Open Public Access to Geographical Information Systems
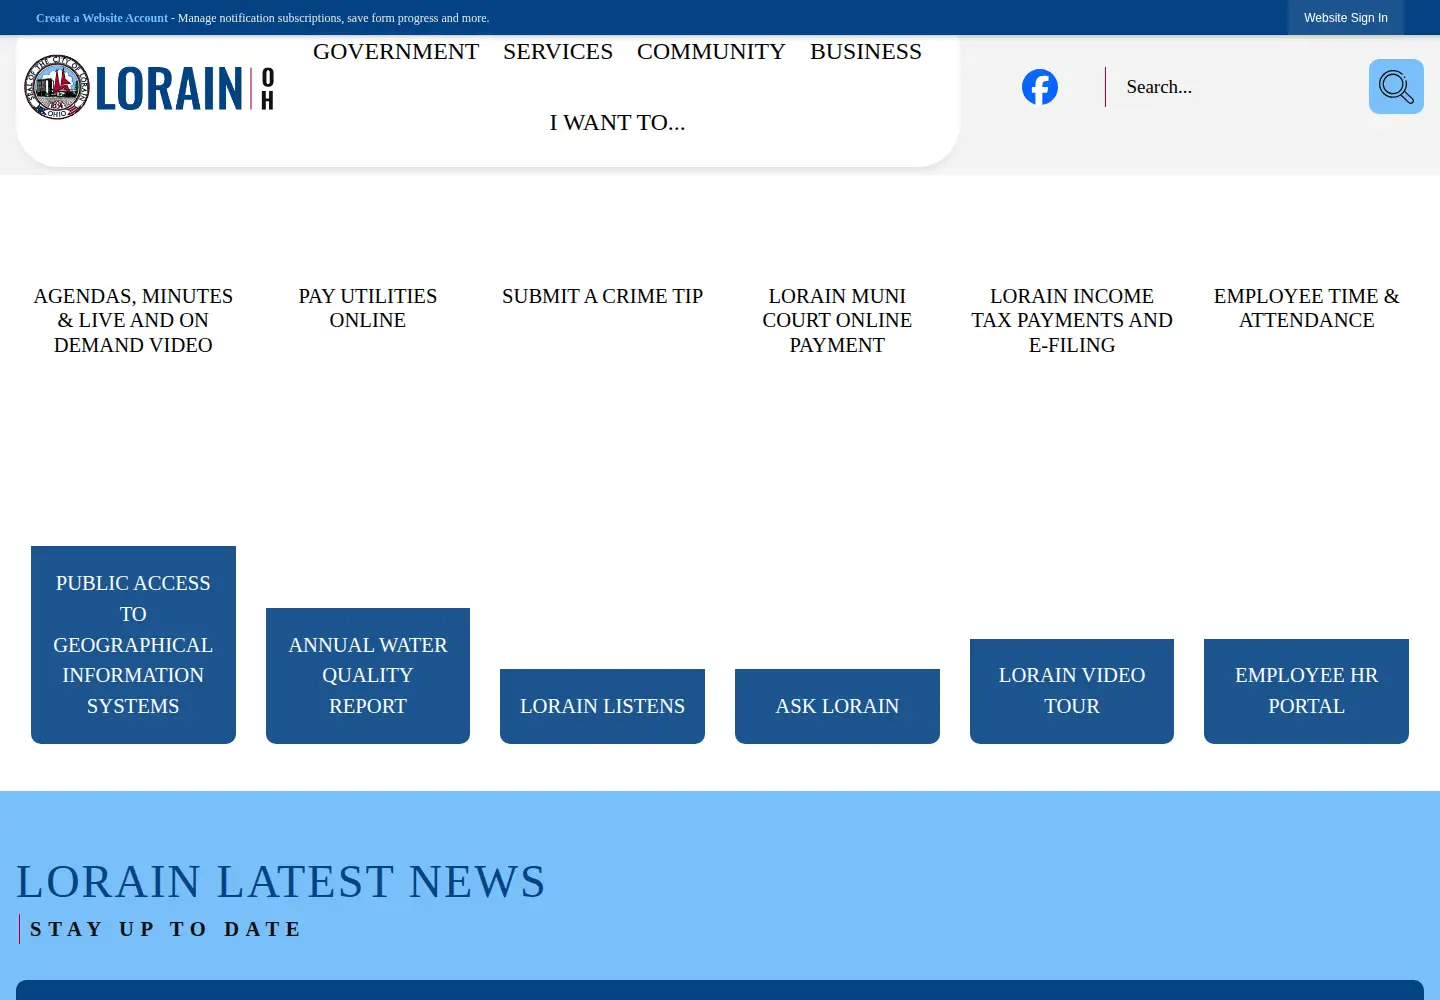The width and height of the screenshot is (1440, 1000). click(x=133, y=645)
